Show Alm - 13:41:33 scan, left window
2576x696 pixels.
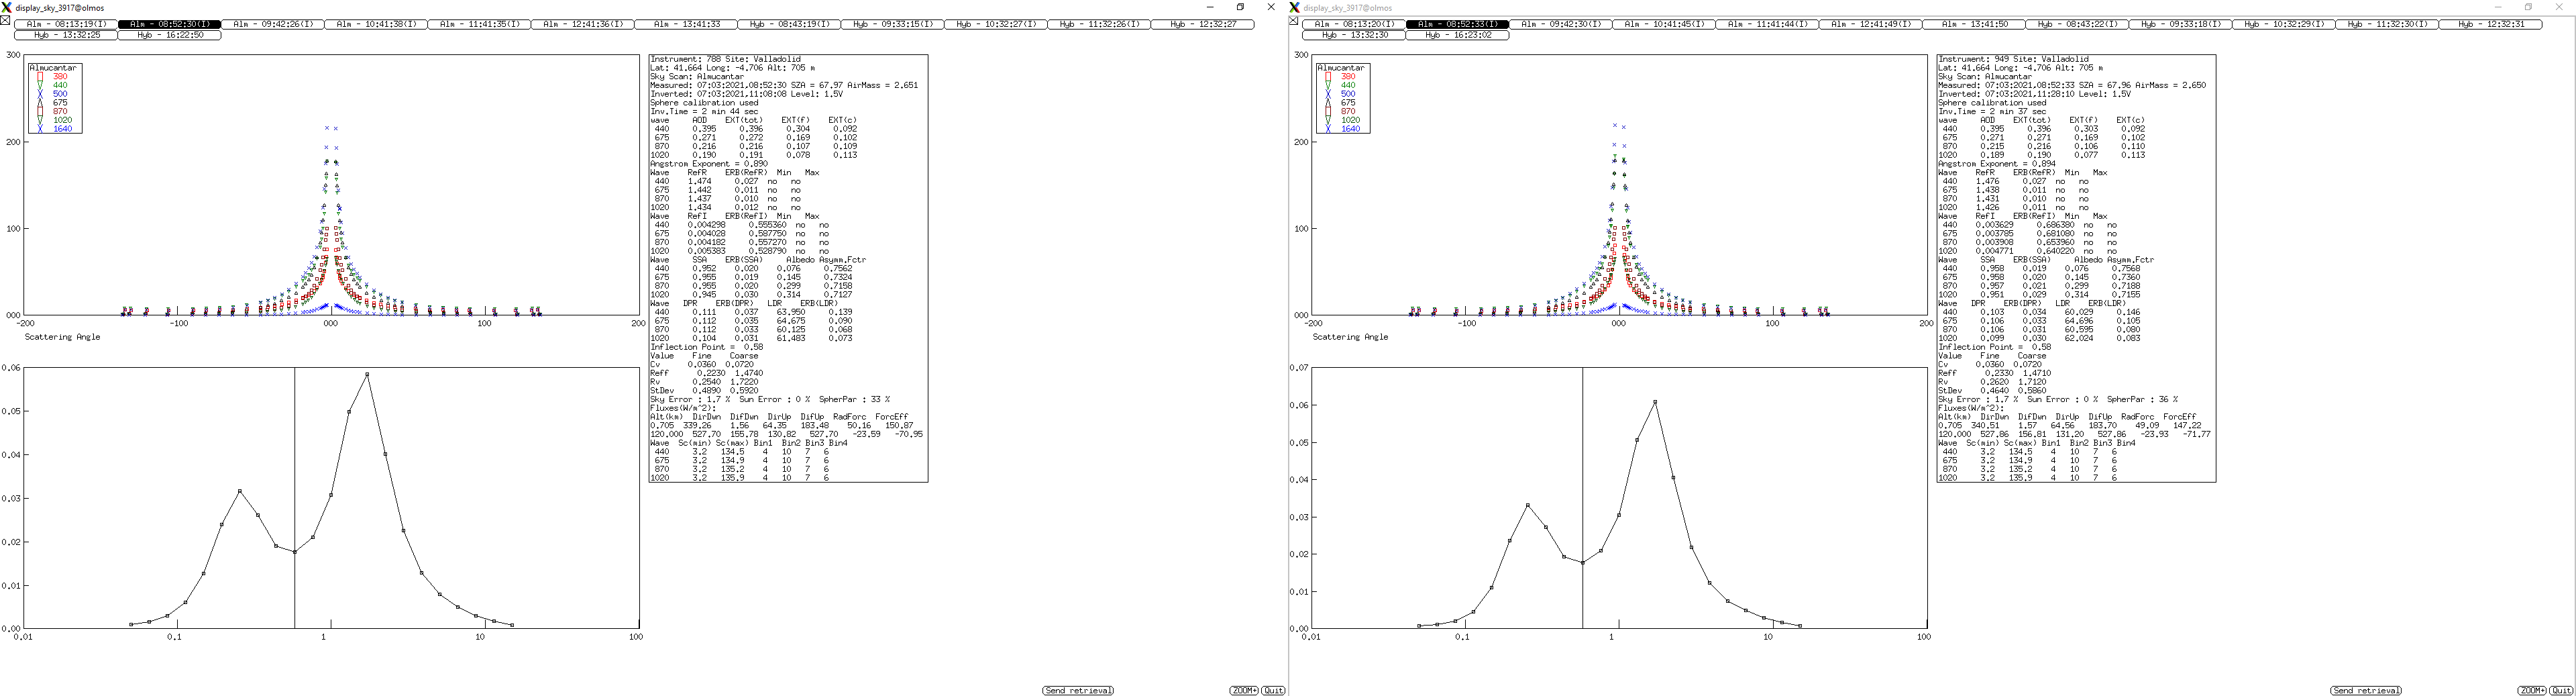pyautogui.click(x=686, y=24)
